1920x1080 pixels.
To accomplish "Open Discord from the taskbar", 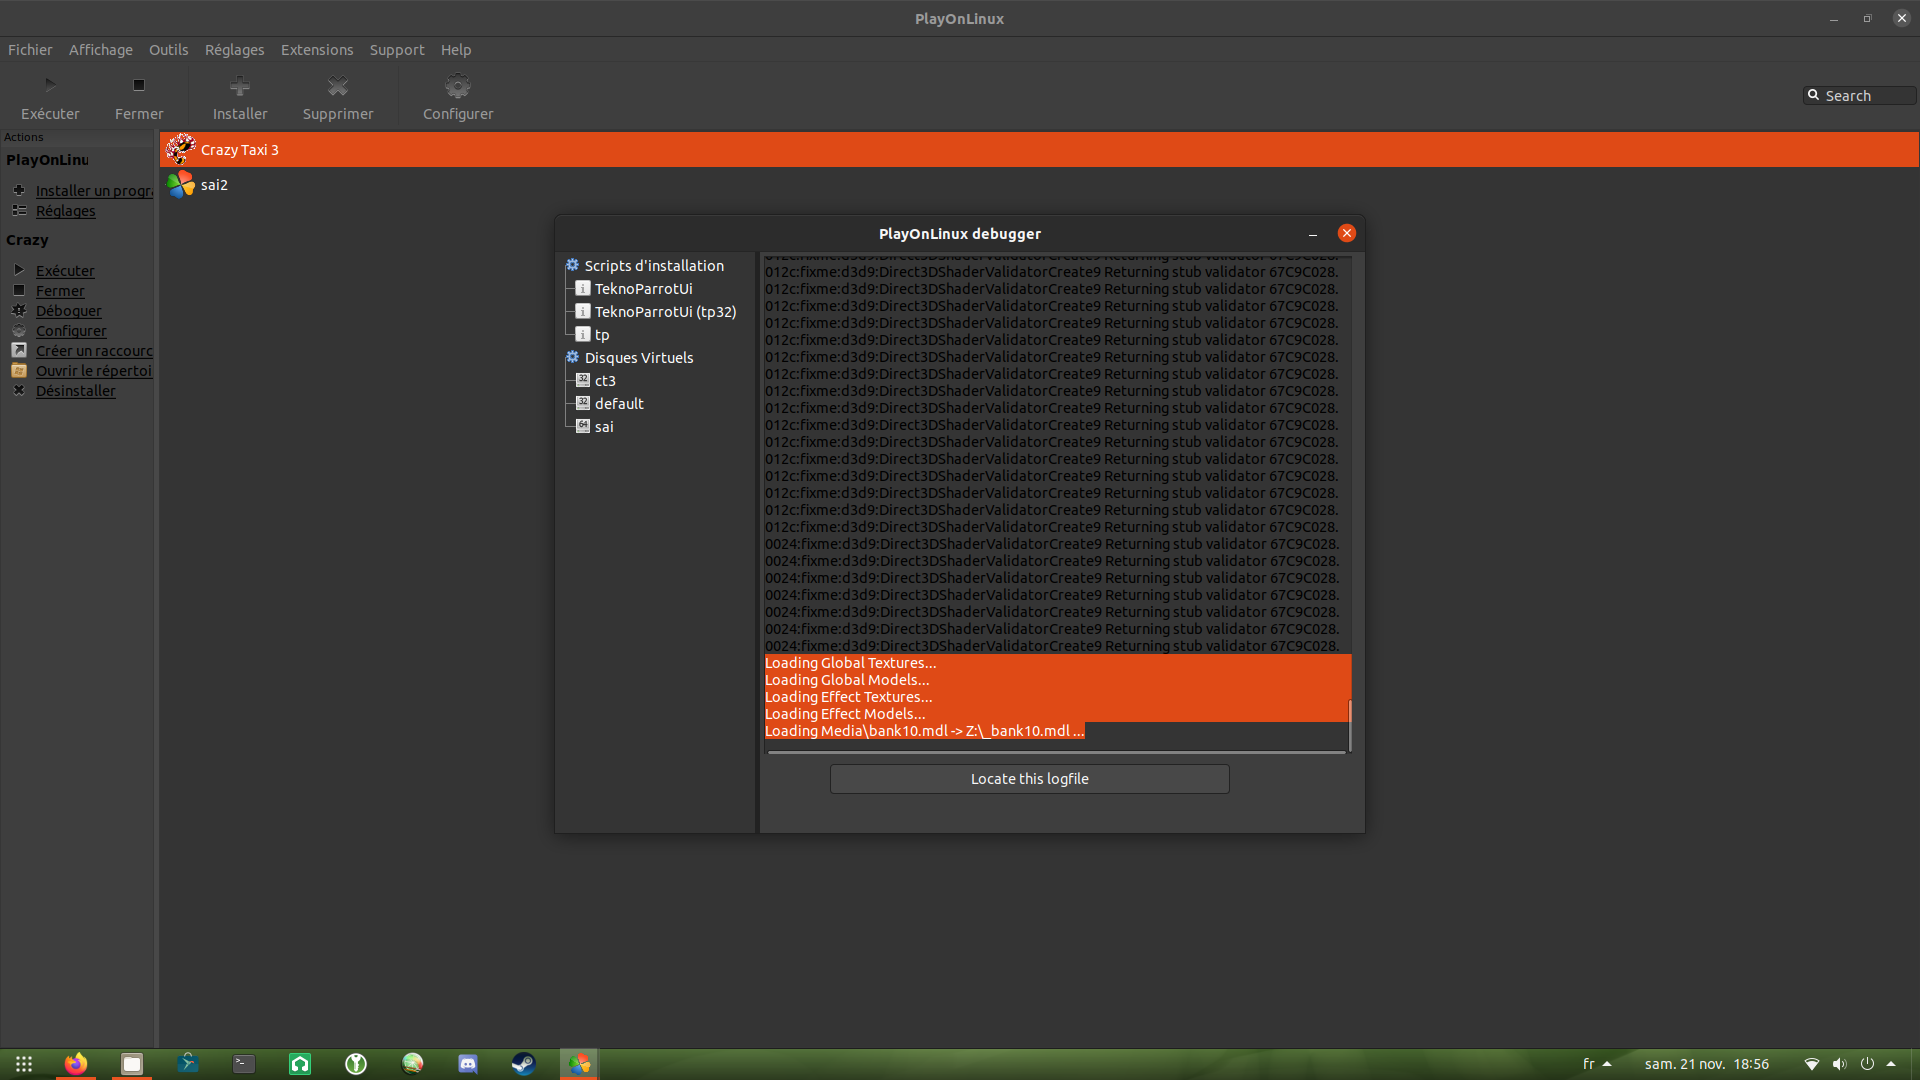I will pos(468,1064).
